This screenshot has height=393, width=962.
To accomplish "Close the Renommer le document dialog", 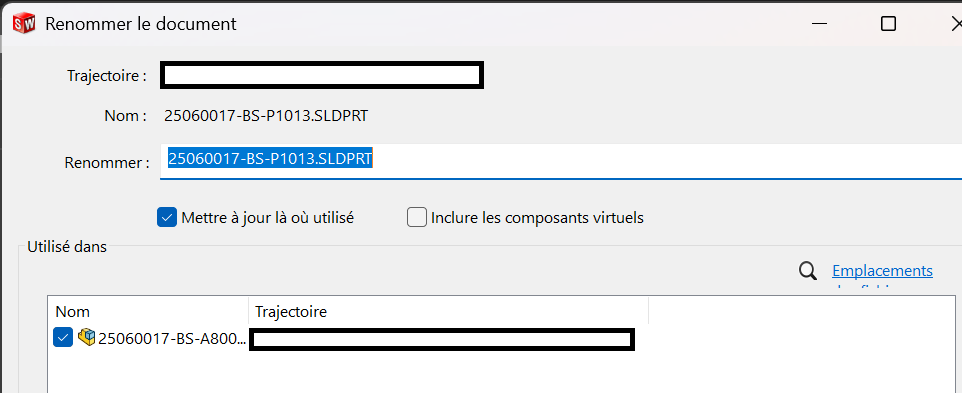I will [x=955, y=25].
